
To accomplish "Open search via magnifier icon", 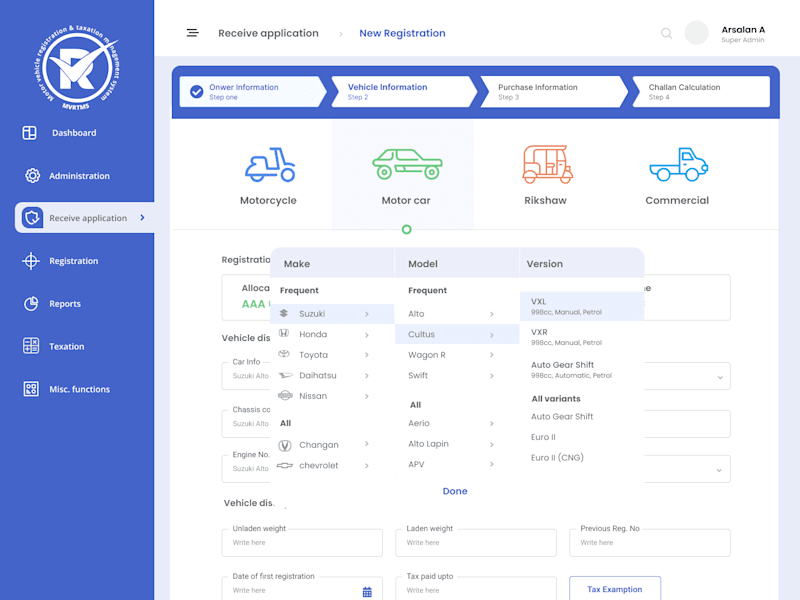I will coord(666,34).
